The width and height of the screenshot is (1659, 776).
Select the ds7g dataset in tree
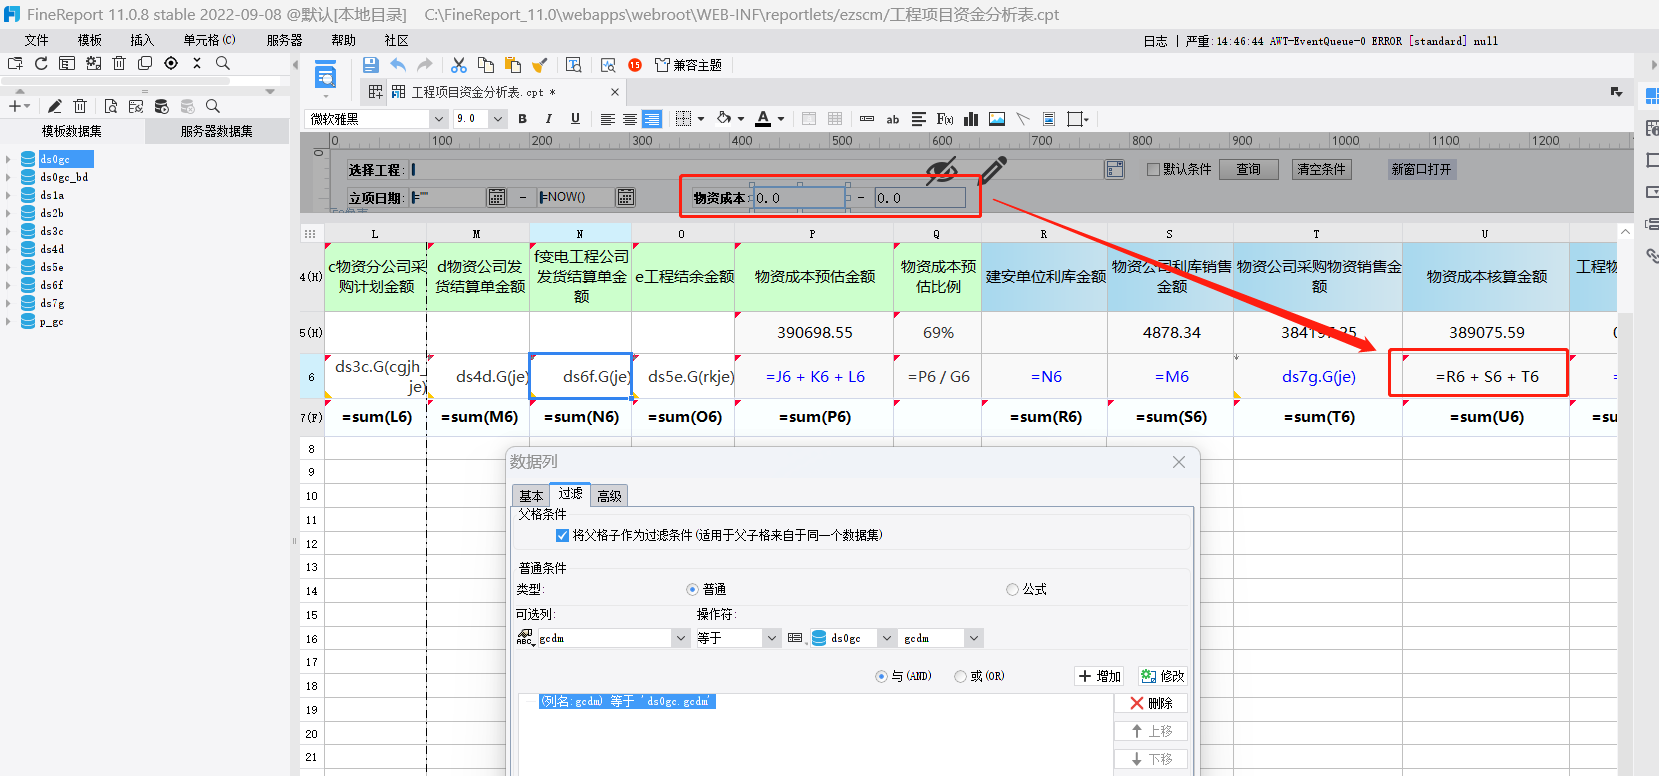52,303
